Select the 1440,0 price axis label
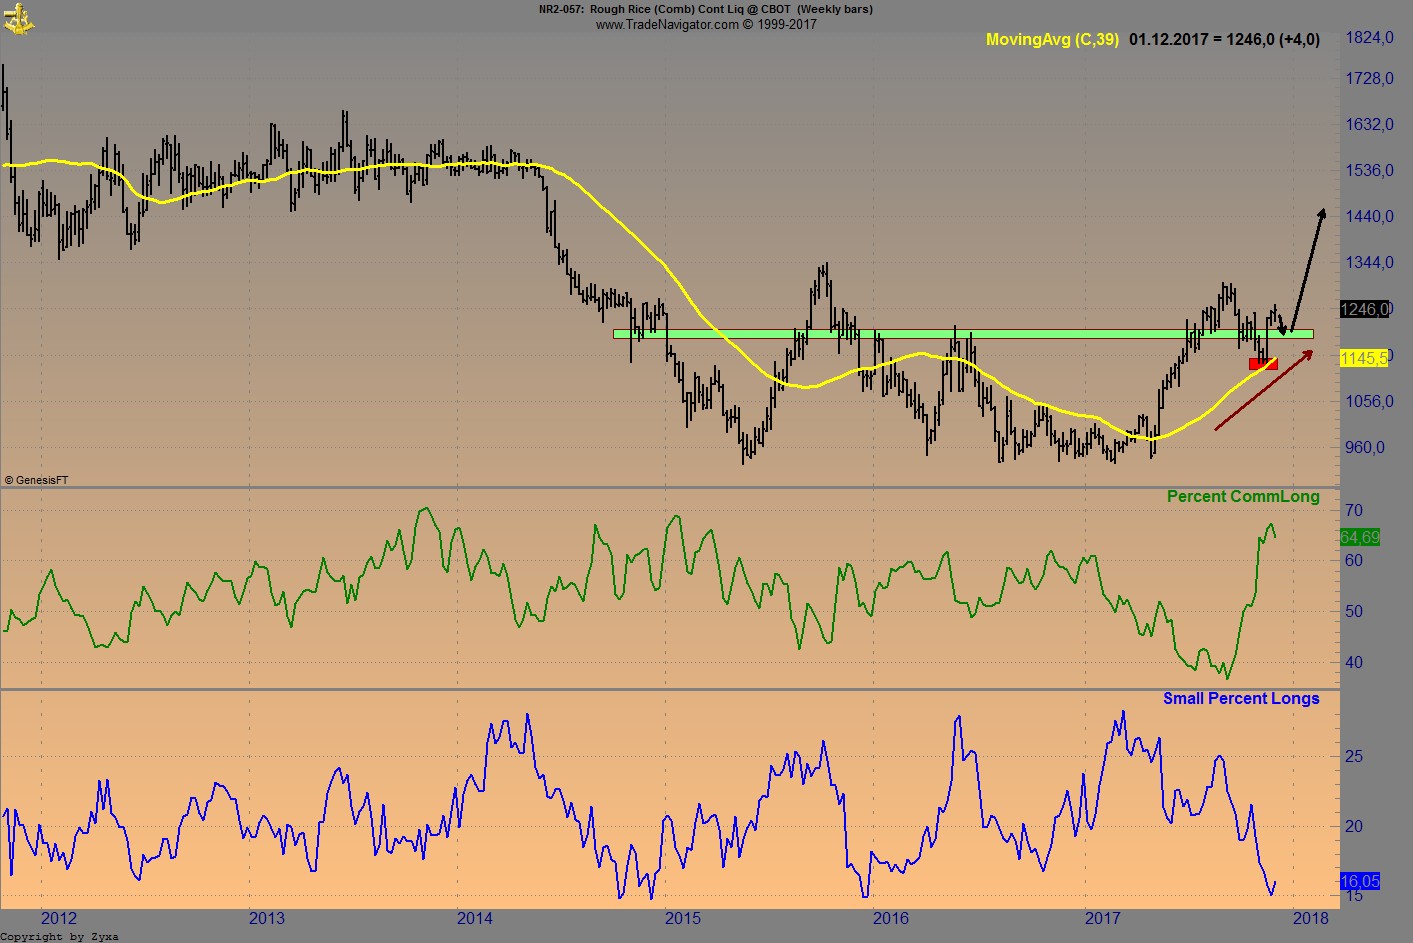The width and height of the screenshot is (1413, 943). click(1369, 217)
